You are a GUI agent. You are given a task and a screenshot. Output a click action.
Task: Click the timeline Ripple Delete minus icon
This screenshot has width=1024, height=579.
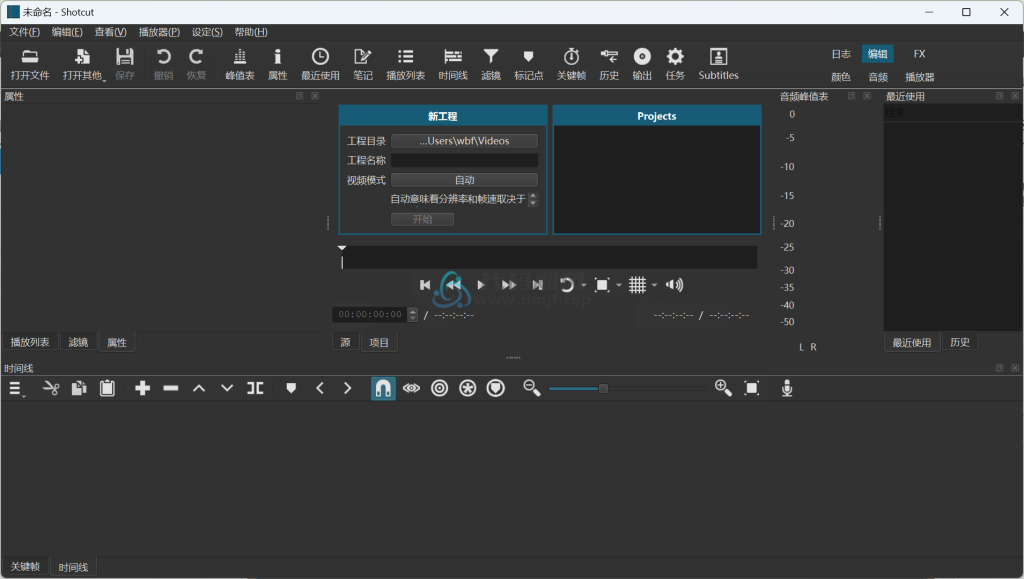click(x=170, y=388)
